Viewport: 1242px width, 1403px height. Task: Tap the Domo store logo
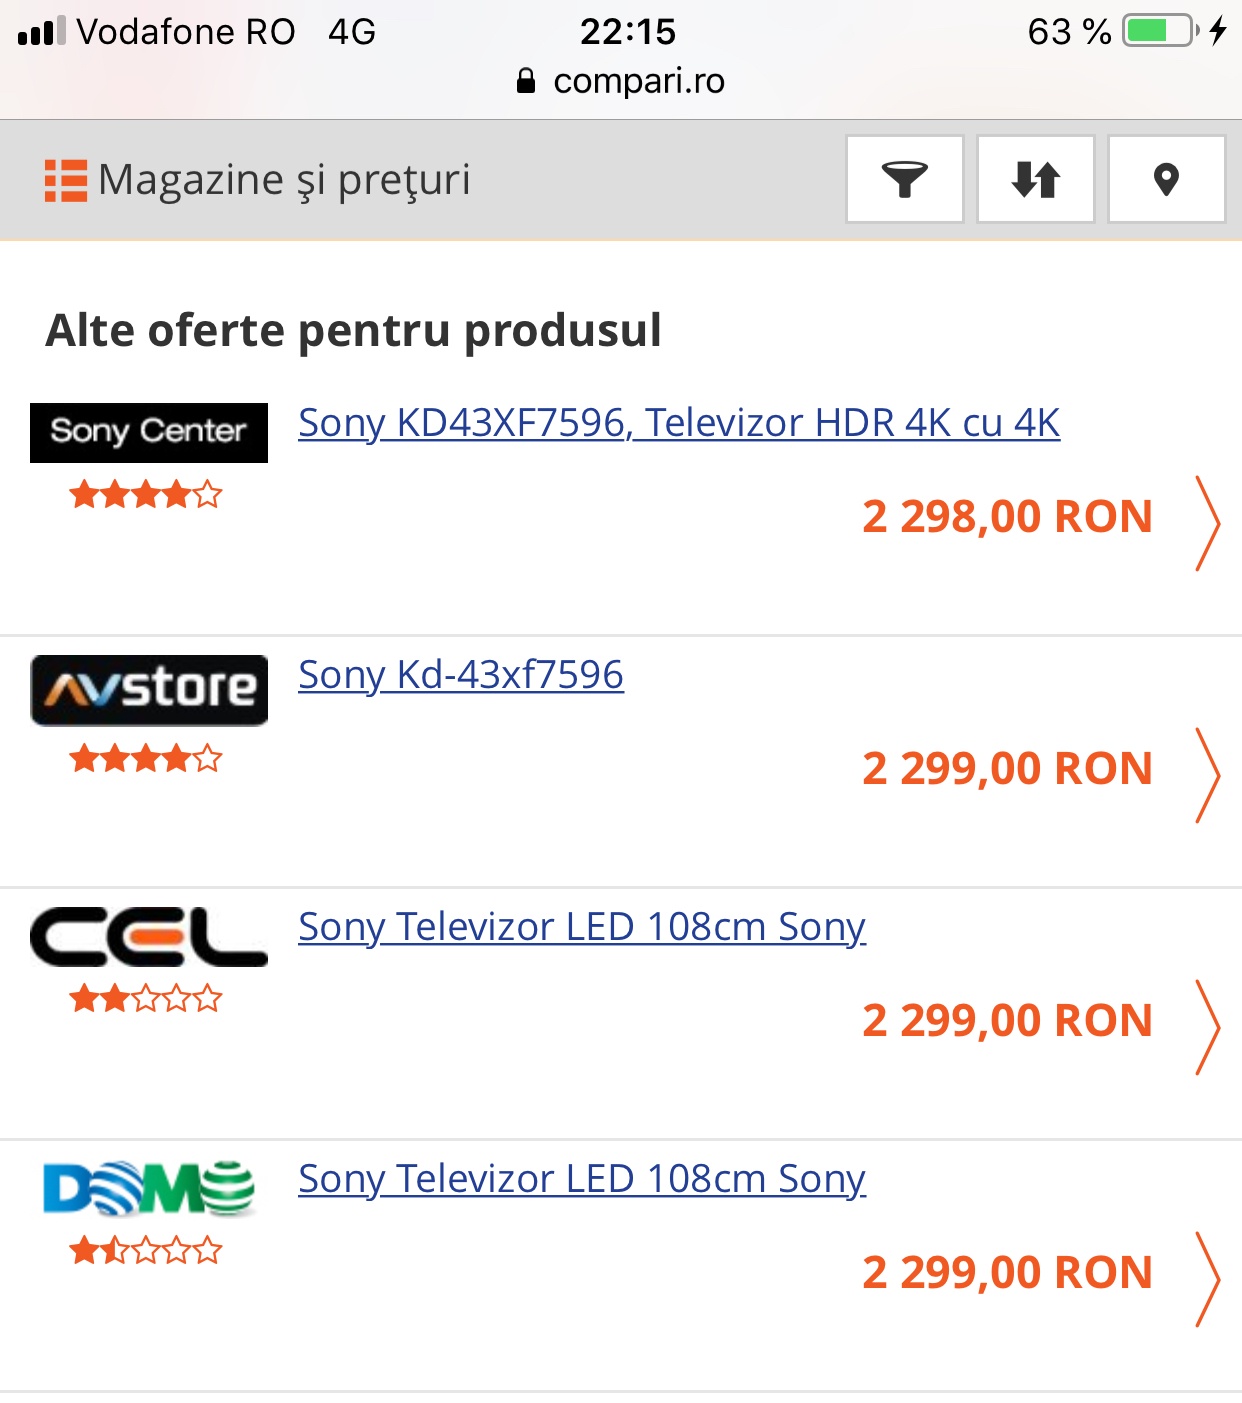pos(149,1189)
